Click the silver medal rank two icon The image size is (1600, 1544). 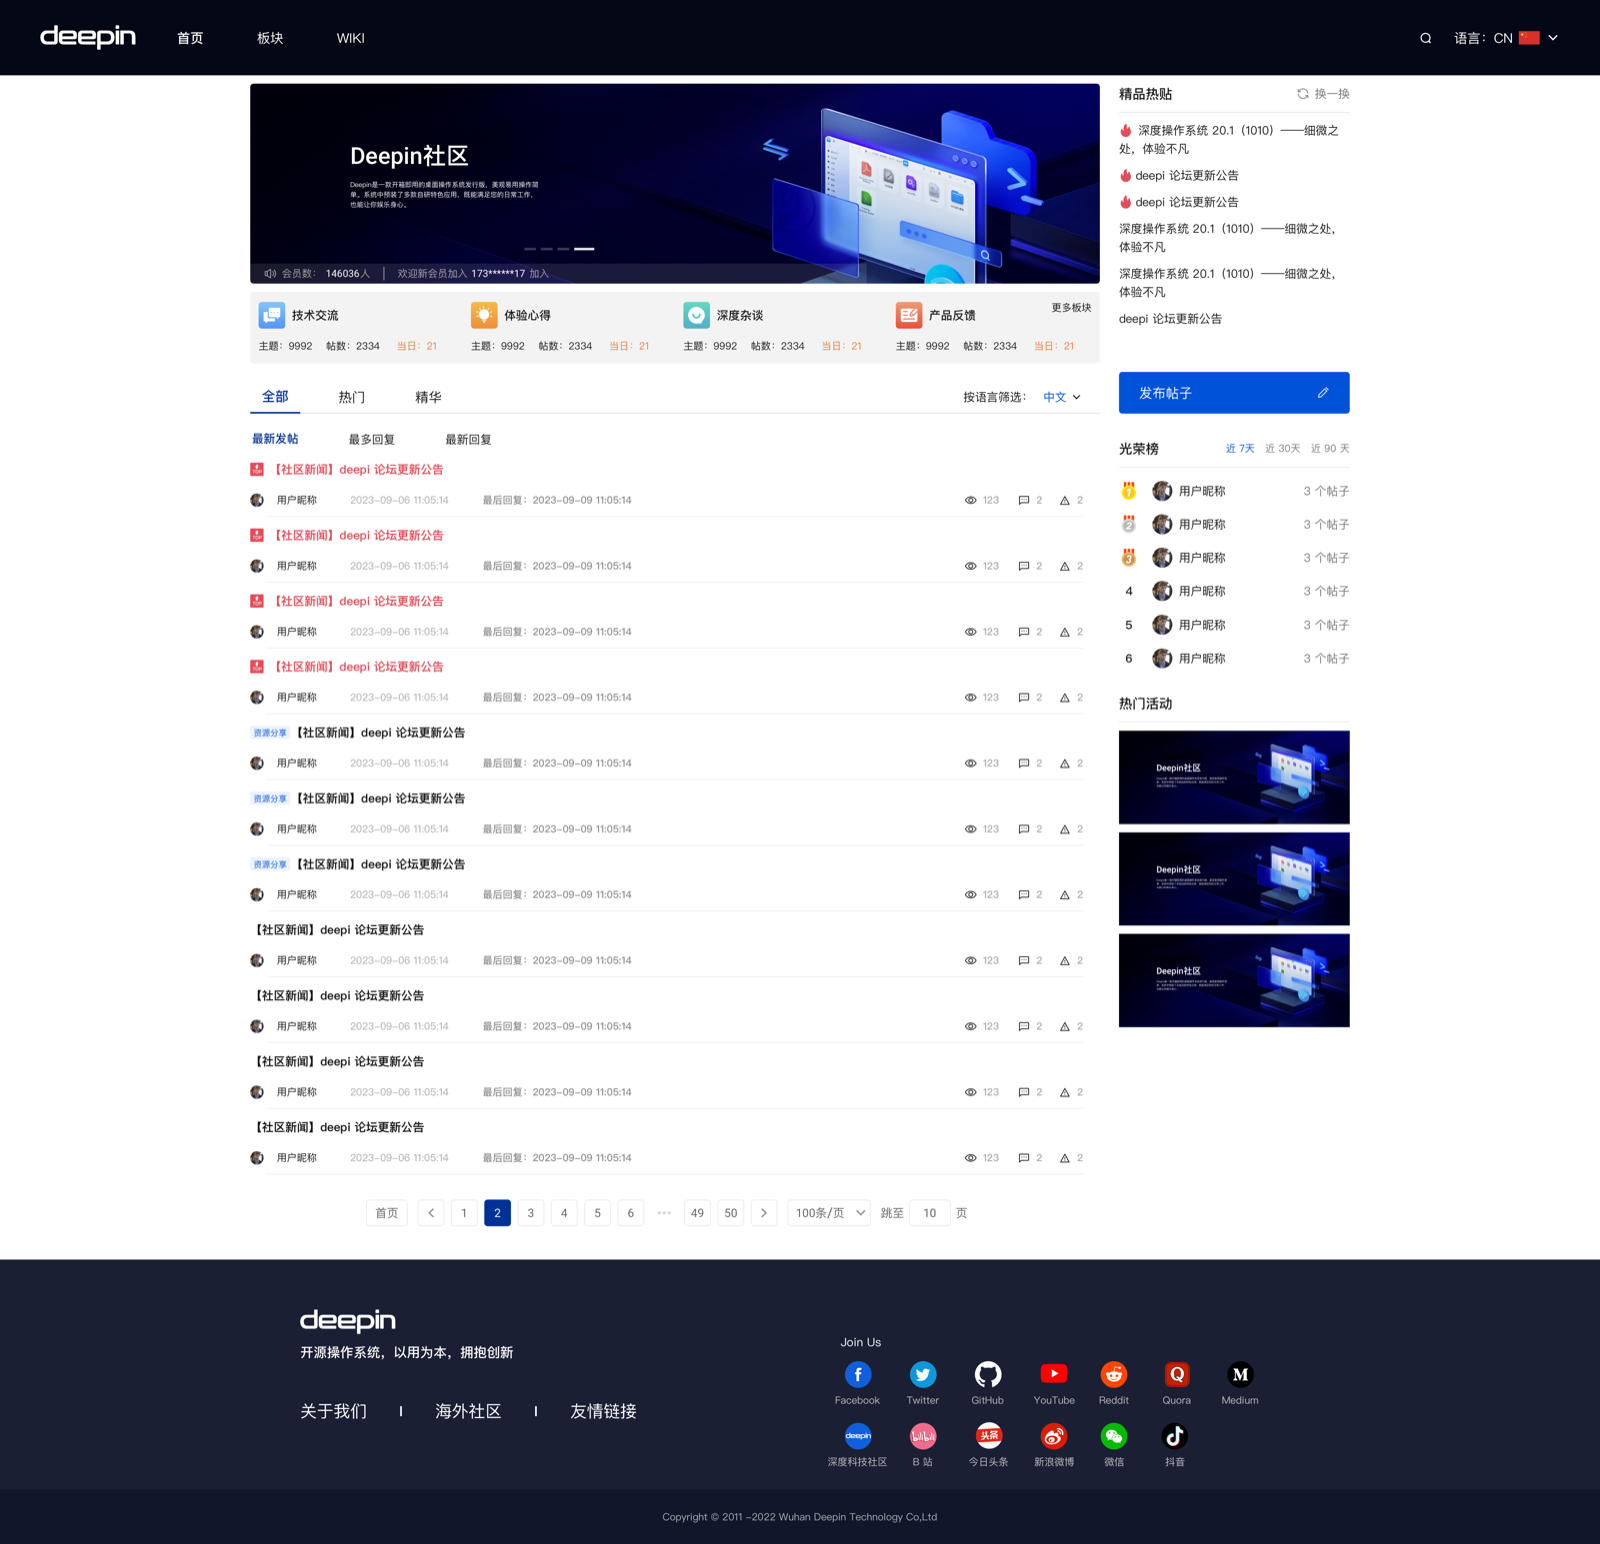point(1129,524)
